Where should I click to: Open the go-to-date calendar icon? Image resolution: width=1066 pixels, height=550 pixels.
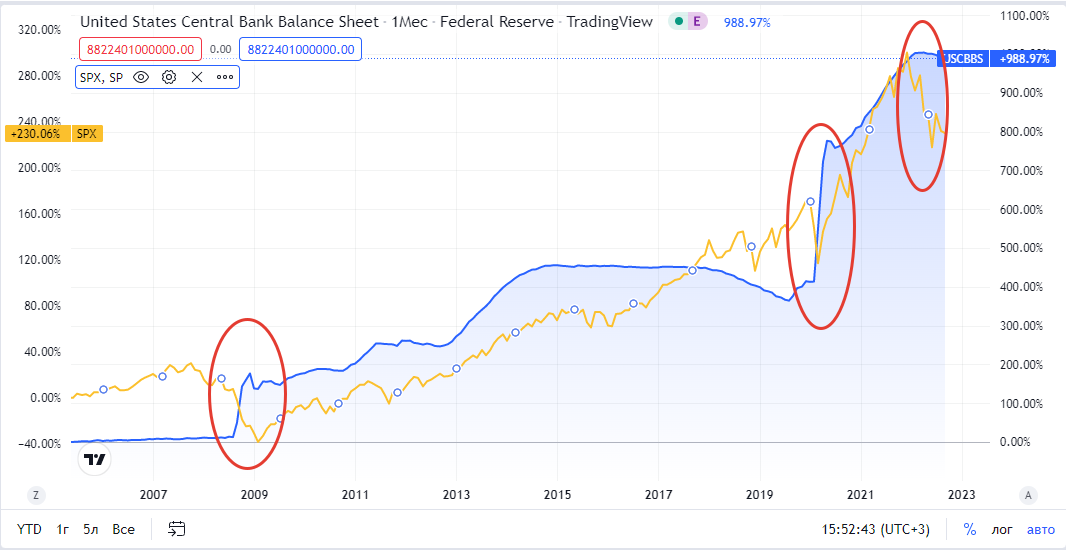click(177, 529)
